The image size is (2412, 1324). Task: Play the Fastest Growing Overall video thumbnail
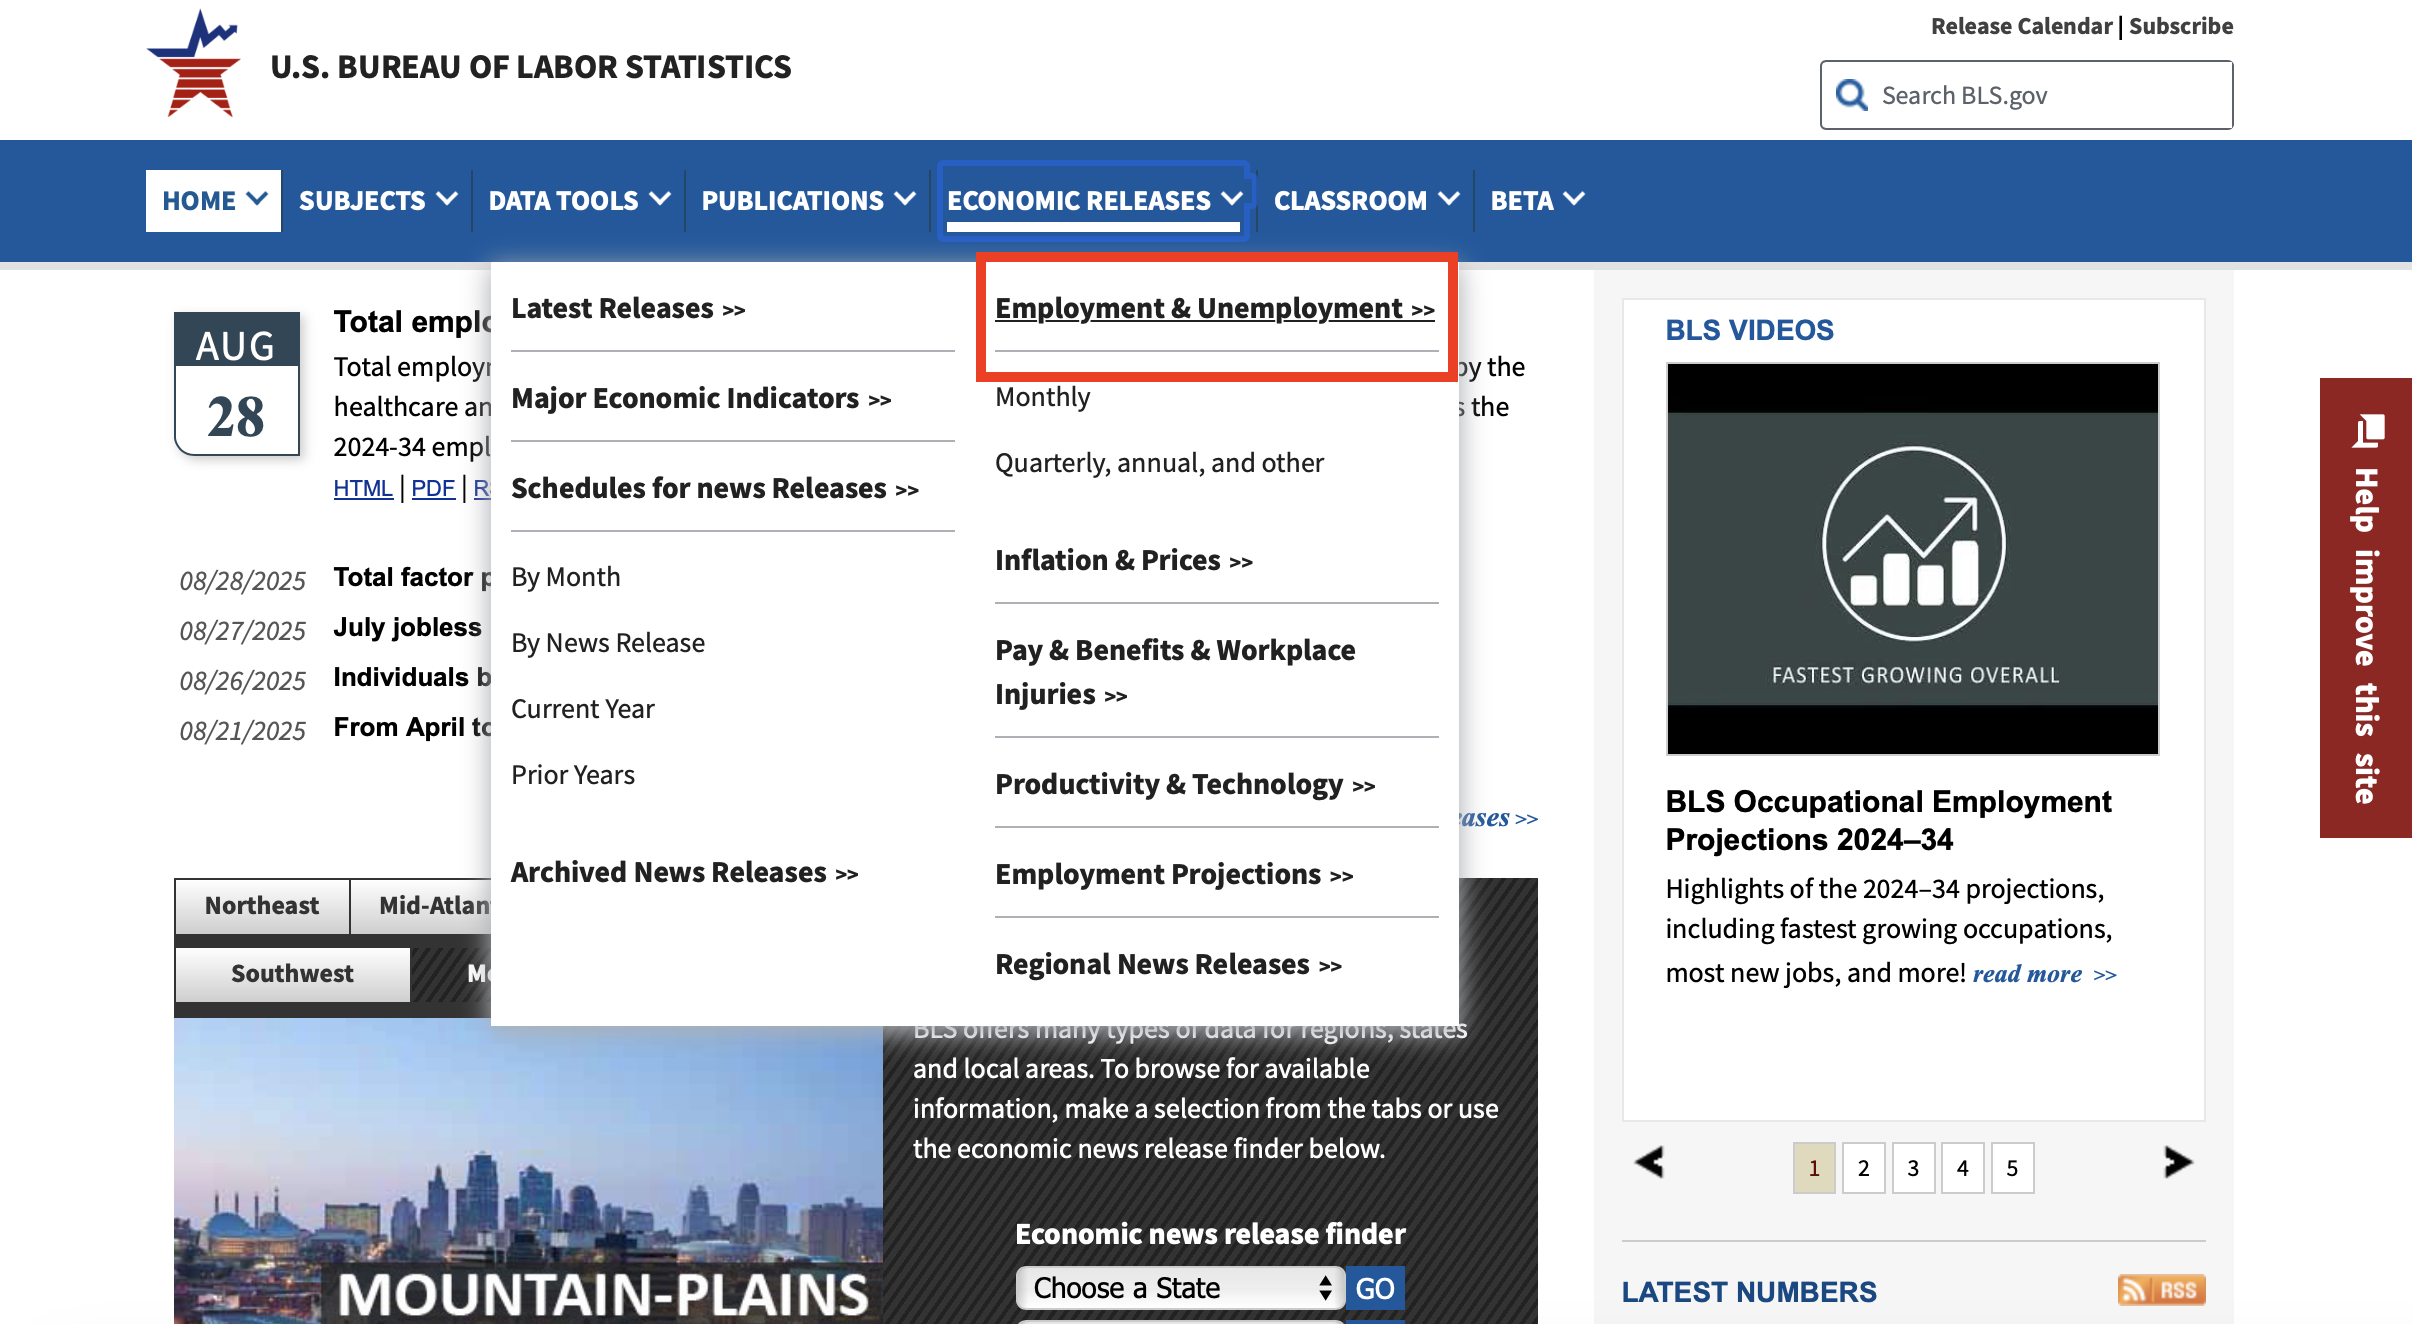pyautogui.click(x=1912, y=558)
